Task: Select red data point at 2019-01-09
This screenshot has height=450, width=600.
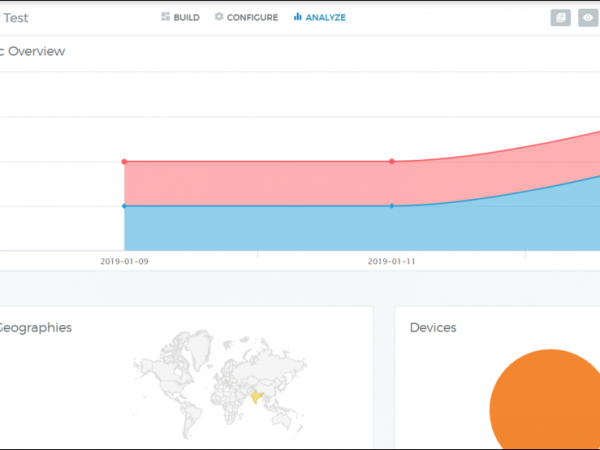Action: [x=124, y=161]
